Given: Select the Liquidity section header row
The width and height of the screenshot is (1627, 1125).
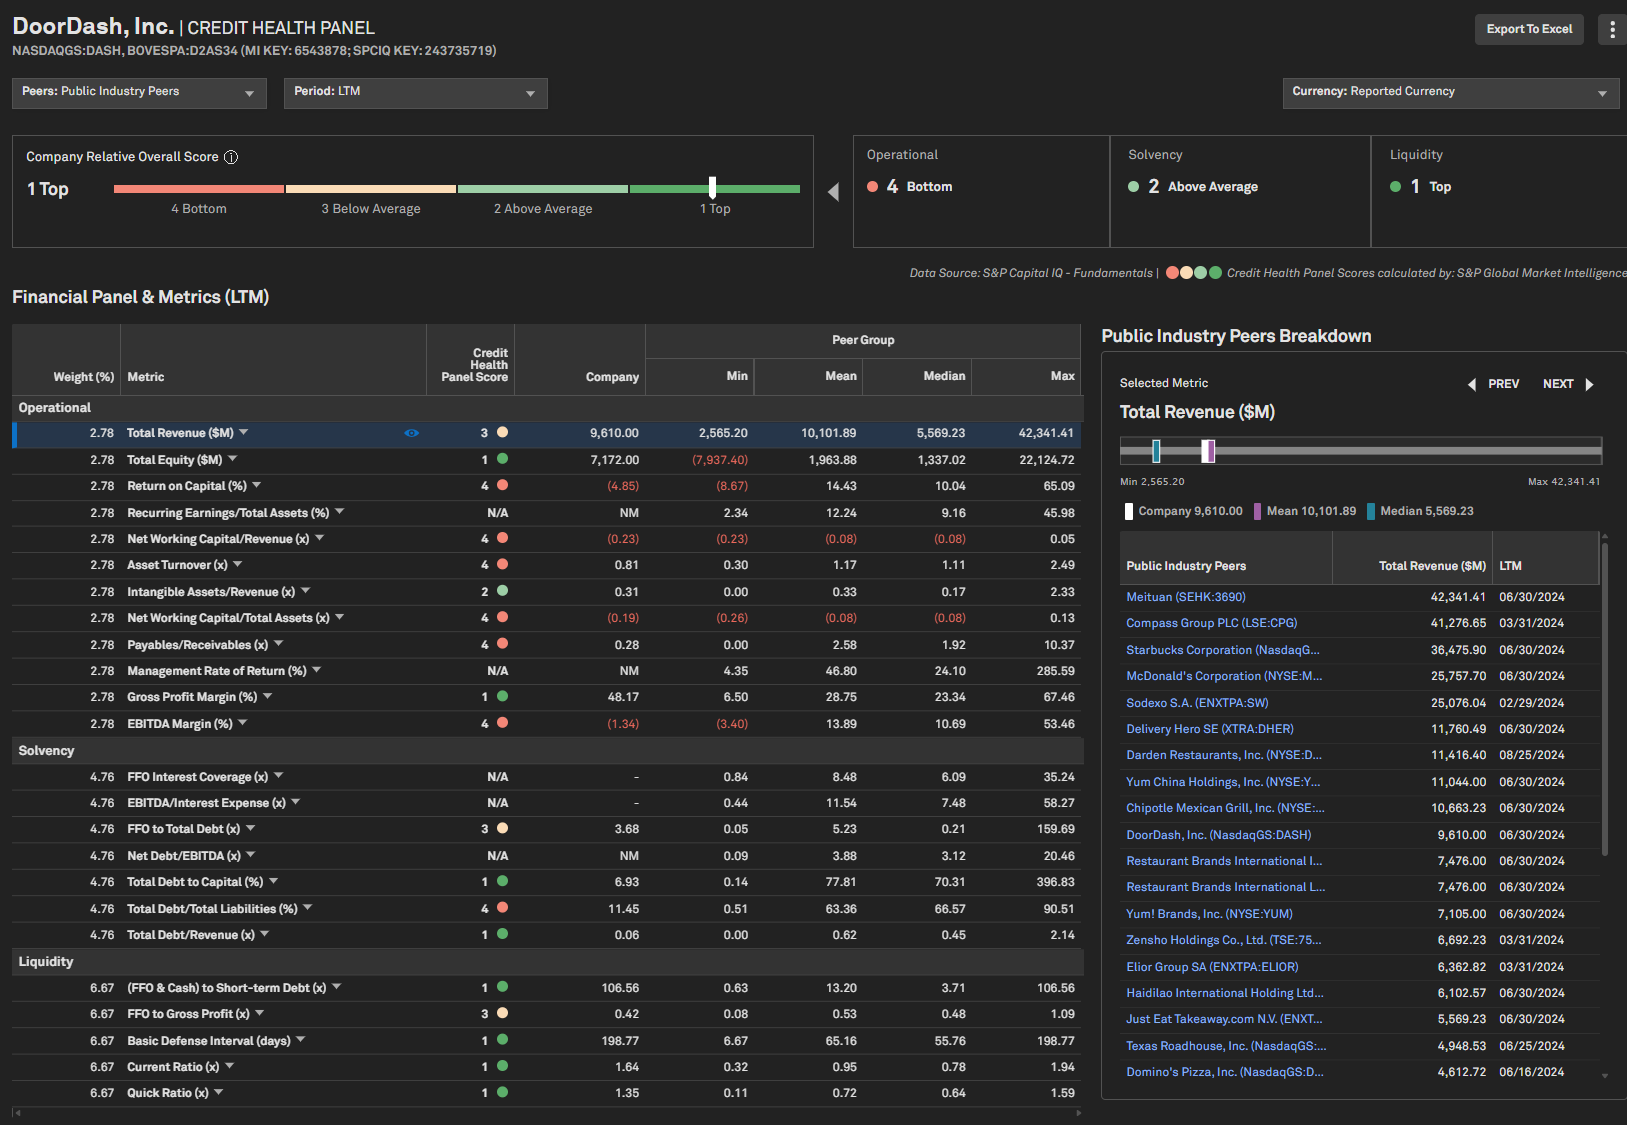Looking at the screenshot, I should pos(547,962).
